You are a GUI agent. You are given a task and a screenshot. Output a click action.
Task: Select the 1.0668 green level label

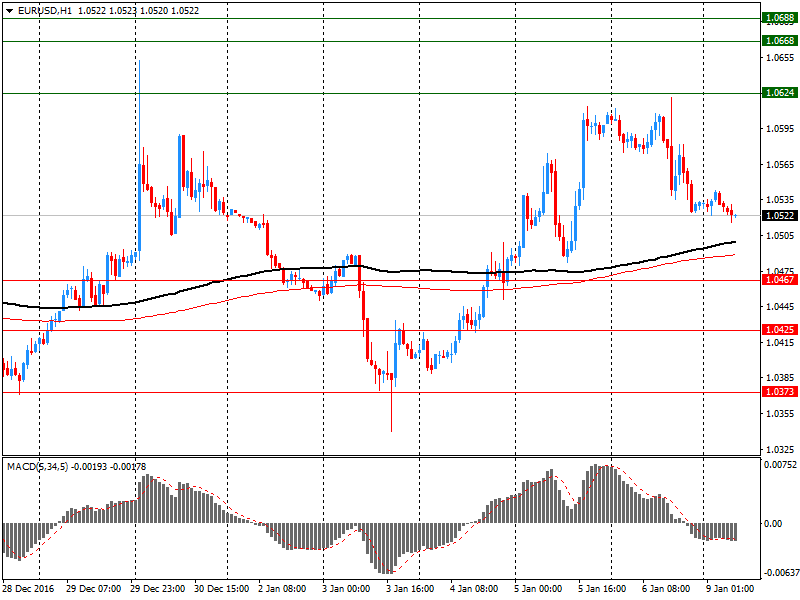click(779, 41)
